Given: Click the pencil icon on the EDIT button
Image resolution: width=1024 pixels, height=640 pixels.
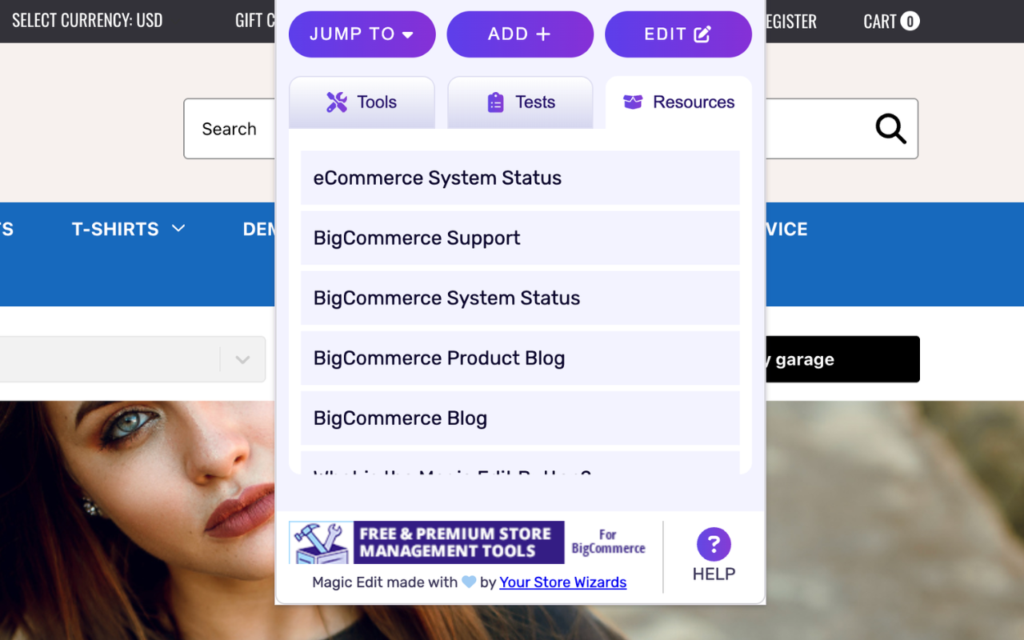Looking at the screenshot, I should click(x=702, y=33).
